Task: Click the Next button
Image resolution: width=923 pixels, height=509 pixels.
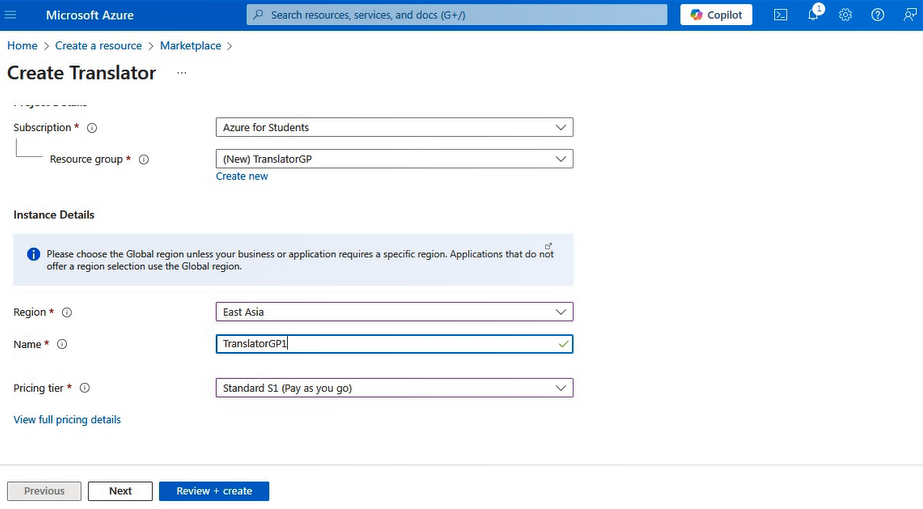Action: pyautogui.click(x=120, y=491)
